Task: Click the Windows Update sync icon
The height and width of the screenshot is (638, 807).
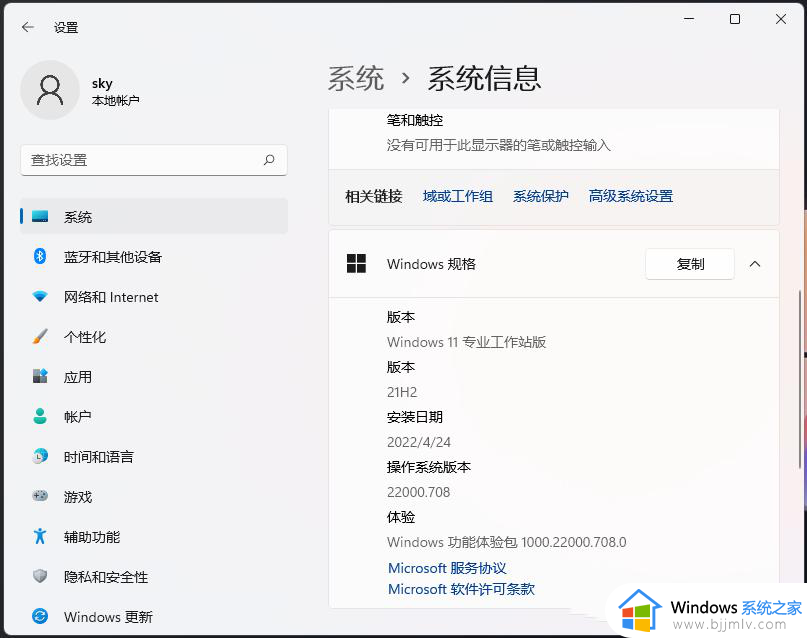Action: coord(40,616)
